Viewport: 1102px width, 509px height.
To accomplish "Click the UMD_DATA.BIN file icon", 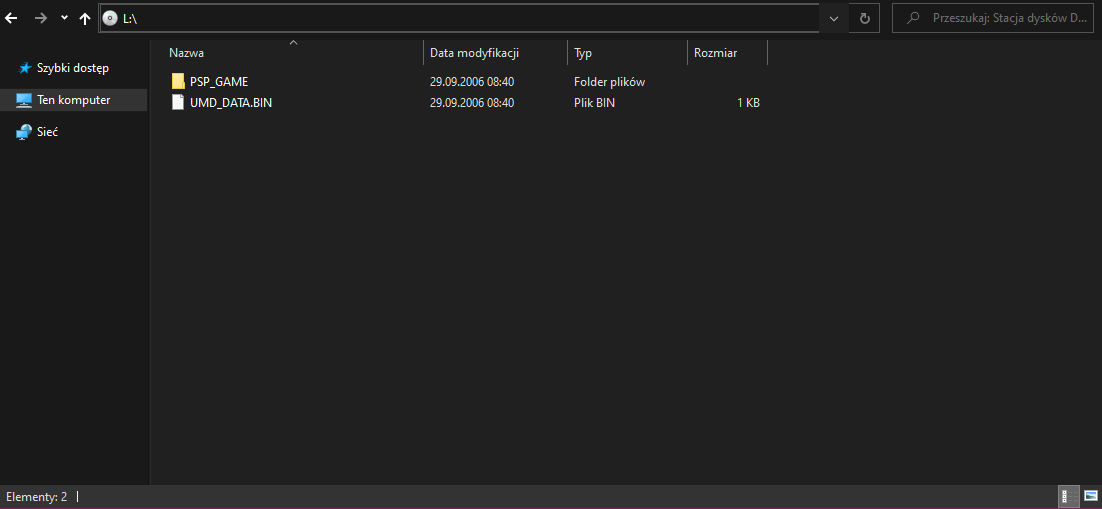I will 178,103.
